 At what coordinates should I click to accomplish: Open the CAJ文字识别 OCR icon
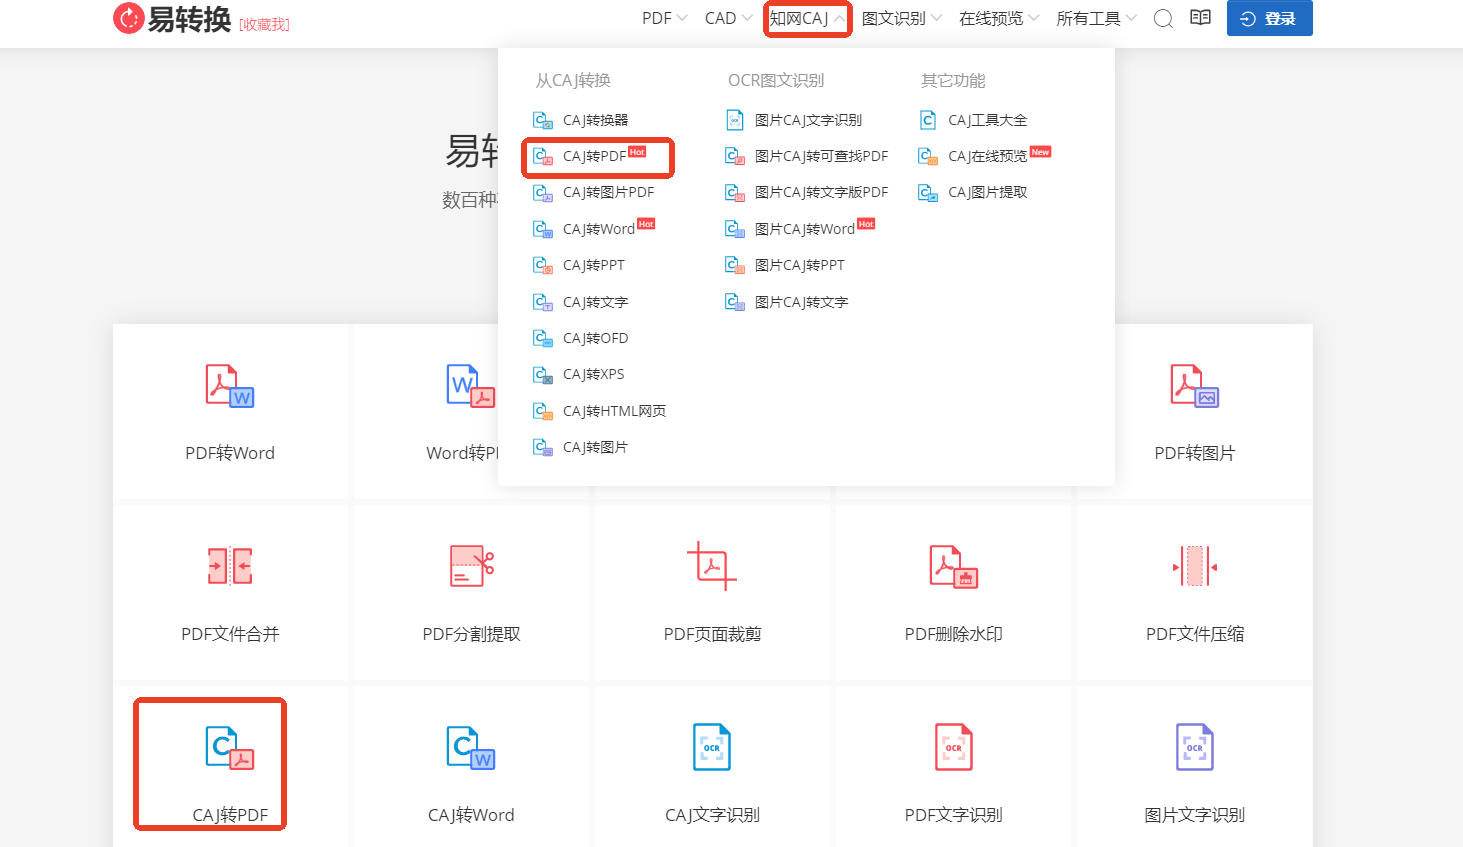click(712, 747)
